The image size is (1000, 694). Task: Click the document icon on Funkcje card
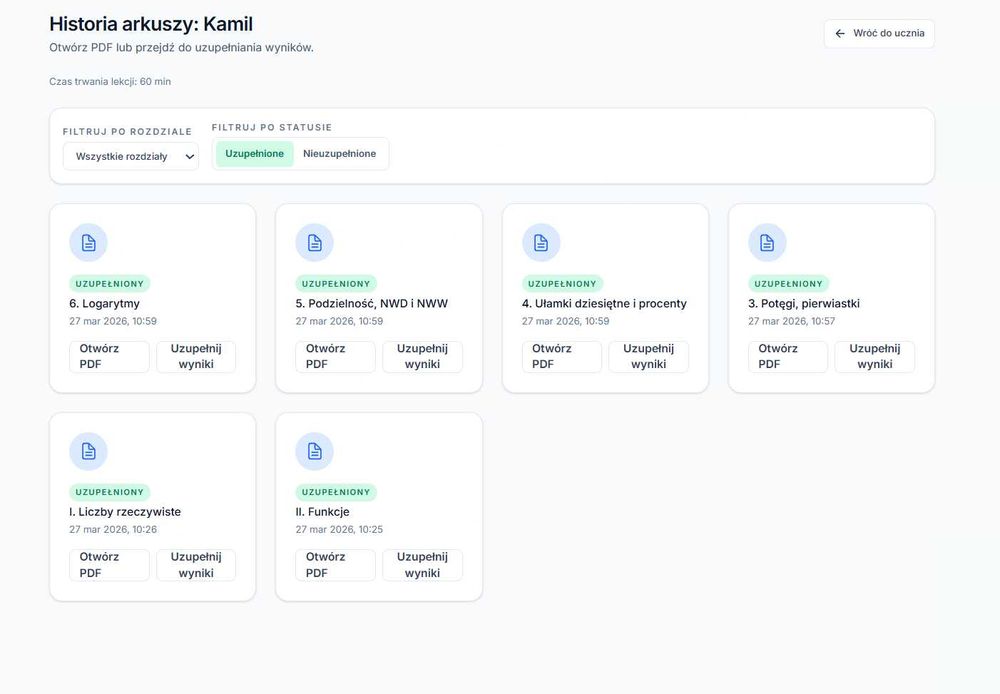315,451
